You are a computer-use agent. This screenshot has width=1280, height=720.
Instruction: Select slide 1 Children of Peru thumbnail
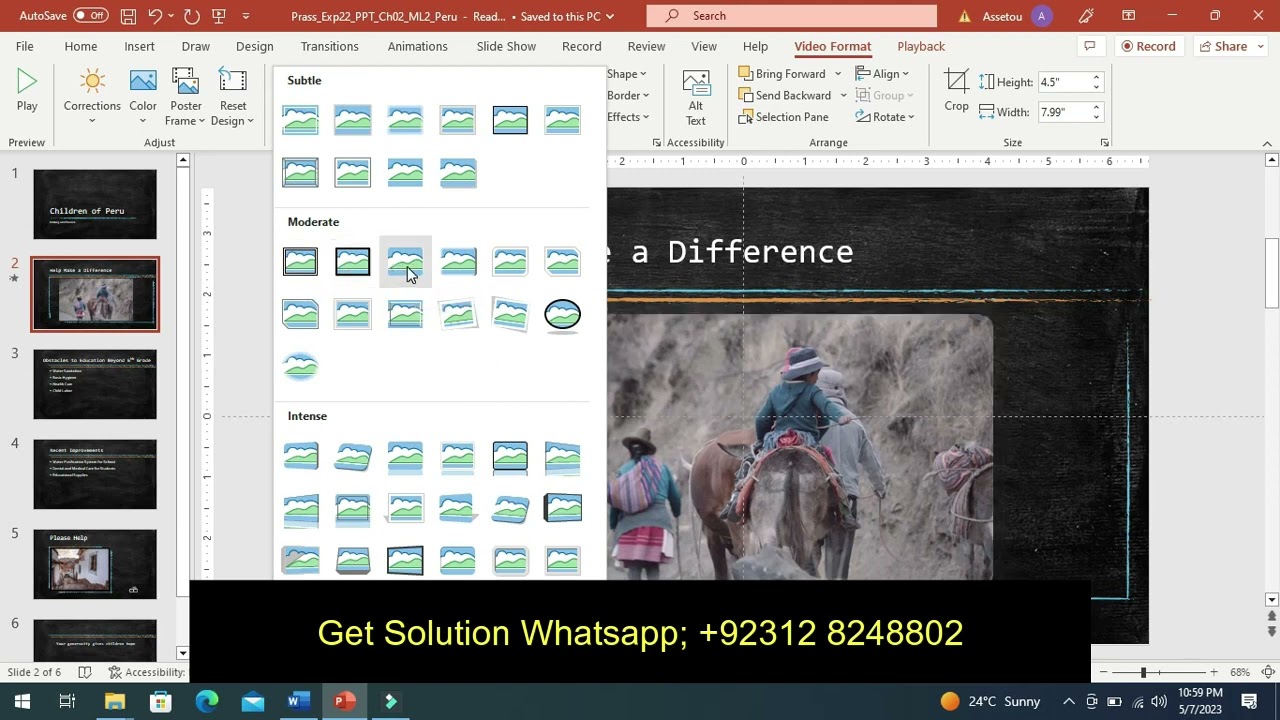point(95,204)
